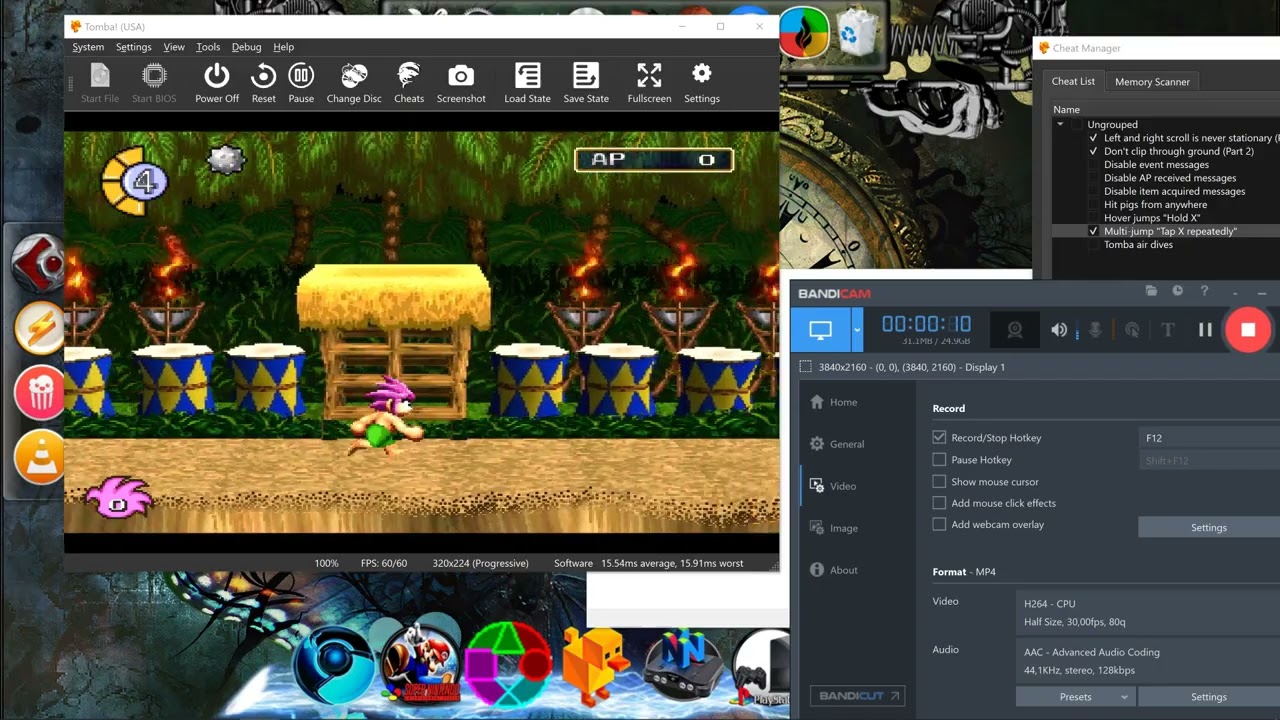Toggle Record/Stop Hotkey checkbox
This screenshot has height=720, width=1280.
[x=939, y=437]
